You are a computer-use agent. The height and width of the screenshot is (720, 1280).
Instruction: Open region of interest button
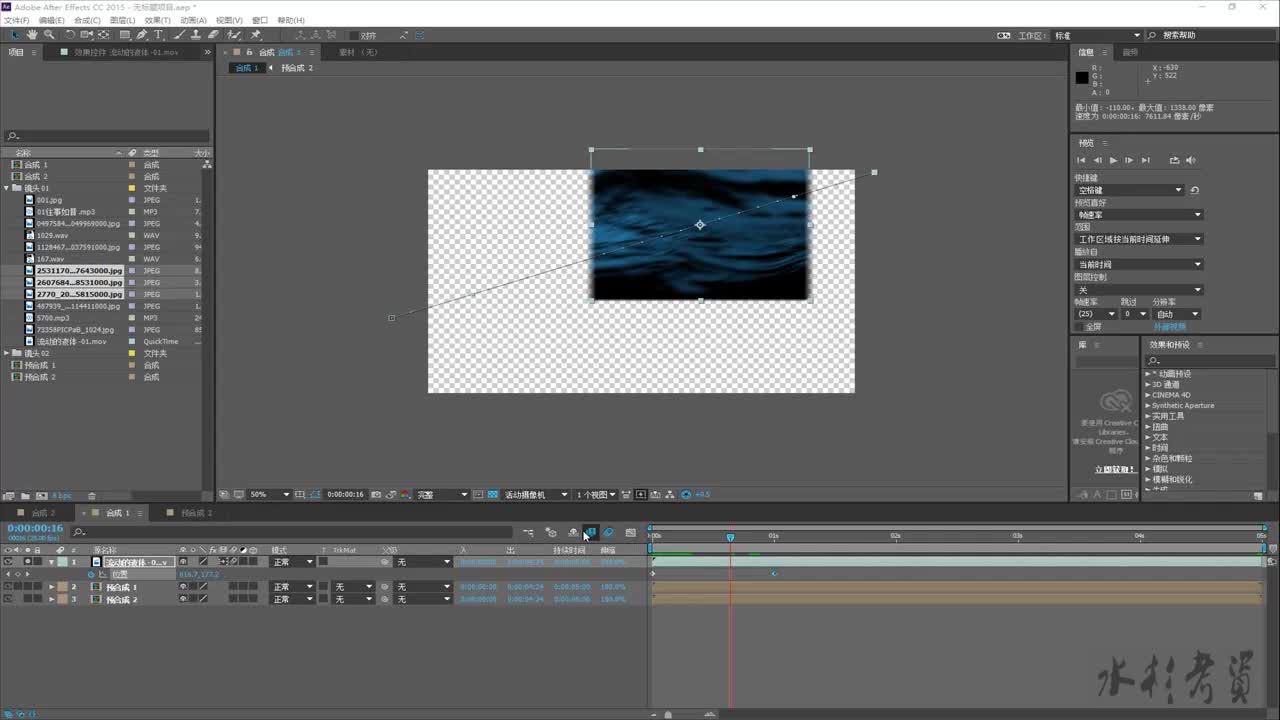(x=478, y=494)
